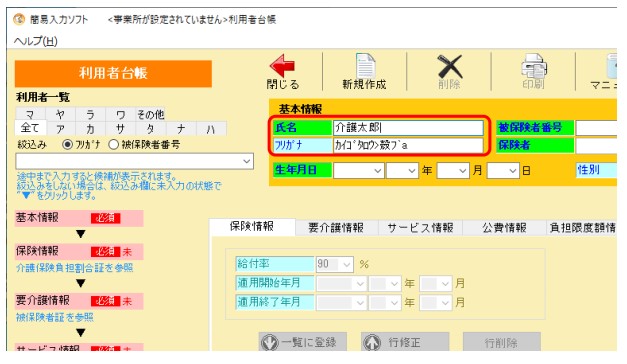627x364 pixels.
Task: Click the 性別 field label
Action: [x=597, y=170]
